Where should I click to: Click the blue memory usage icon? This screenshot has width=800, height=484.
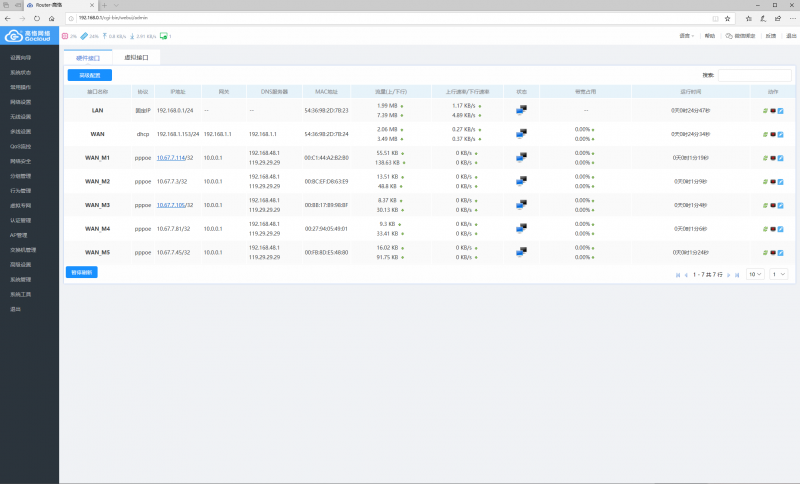[x=84, y=36]
